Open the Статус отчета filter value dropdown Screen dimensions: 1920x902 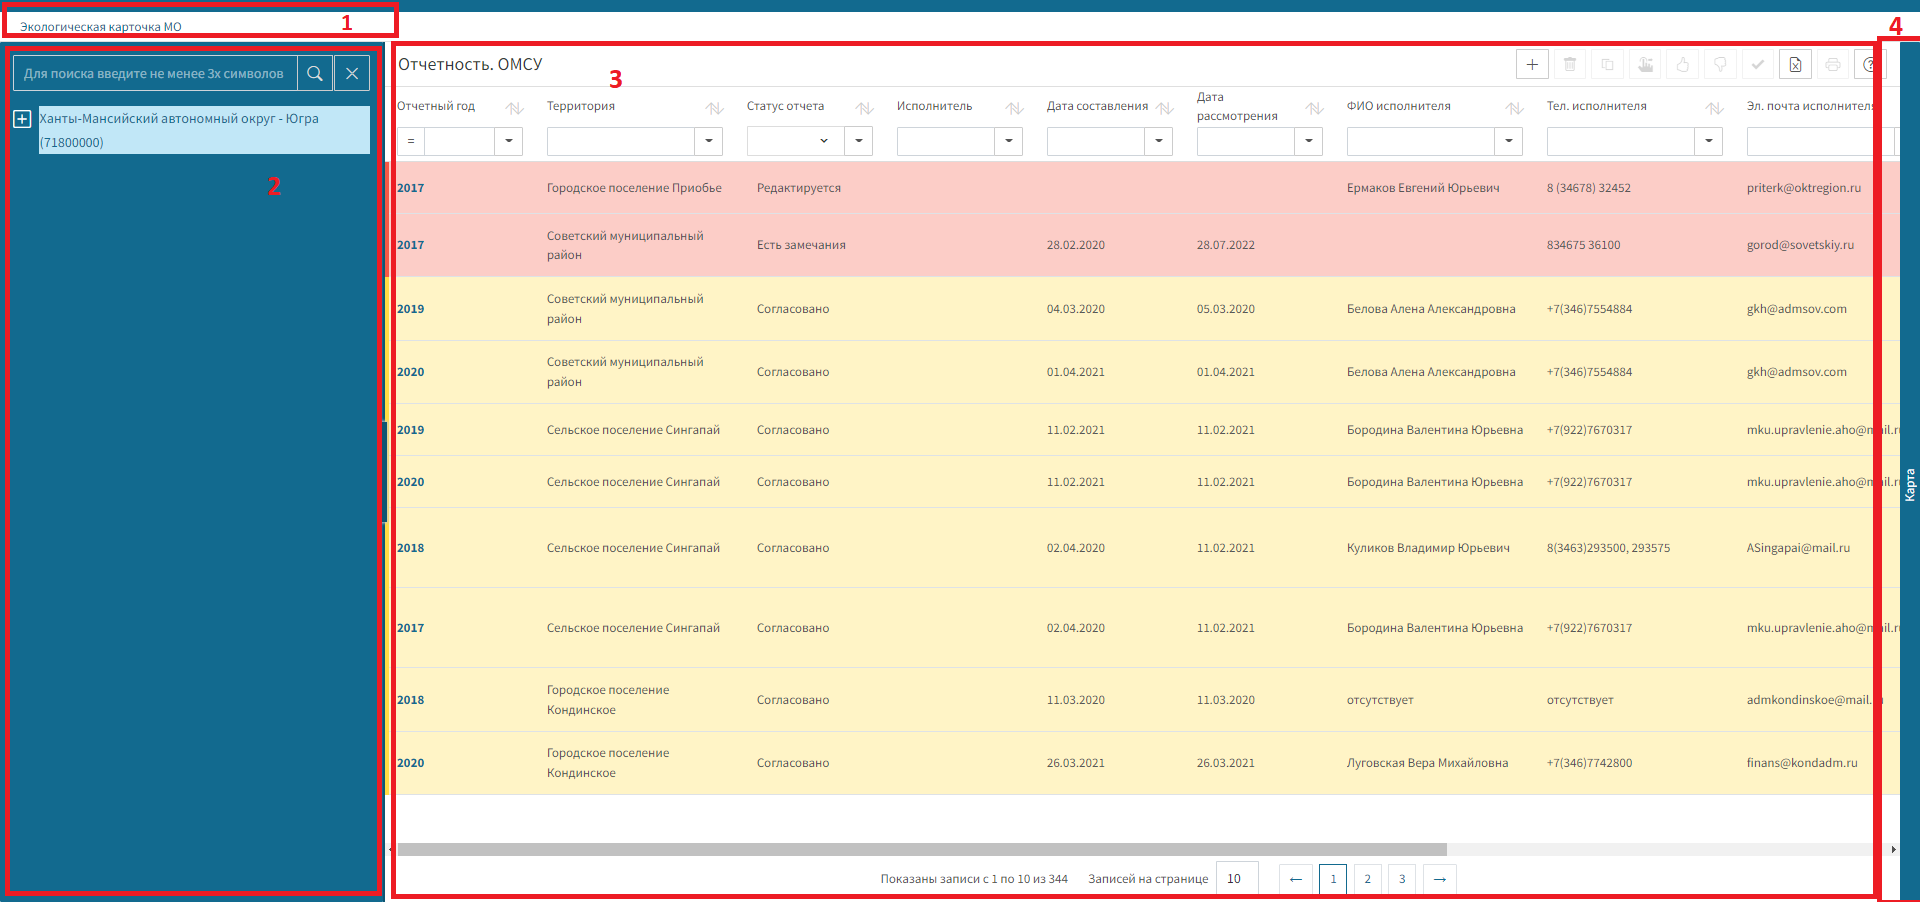pos(823,141)
